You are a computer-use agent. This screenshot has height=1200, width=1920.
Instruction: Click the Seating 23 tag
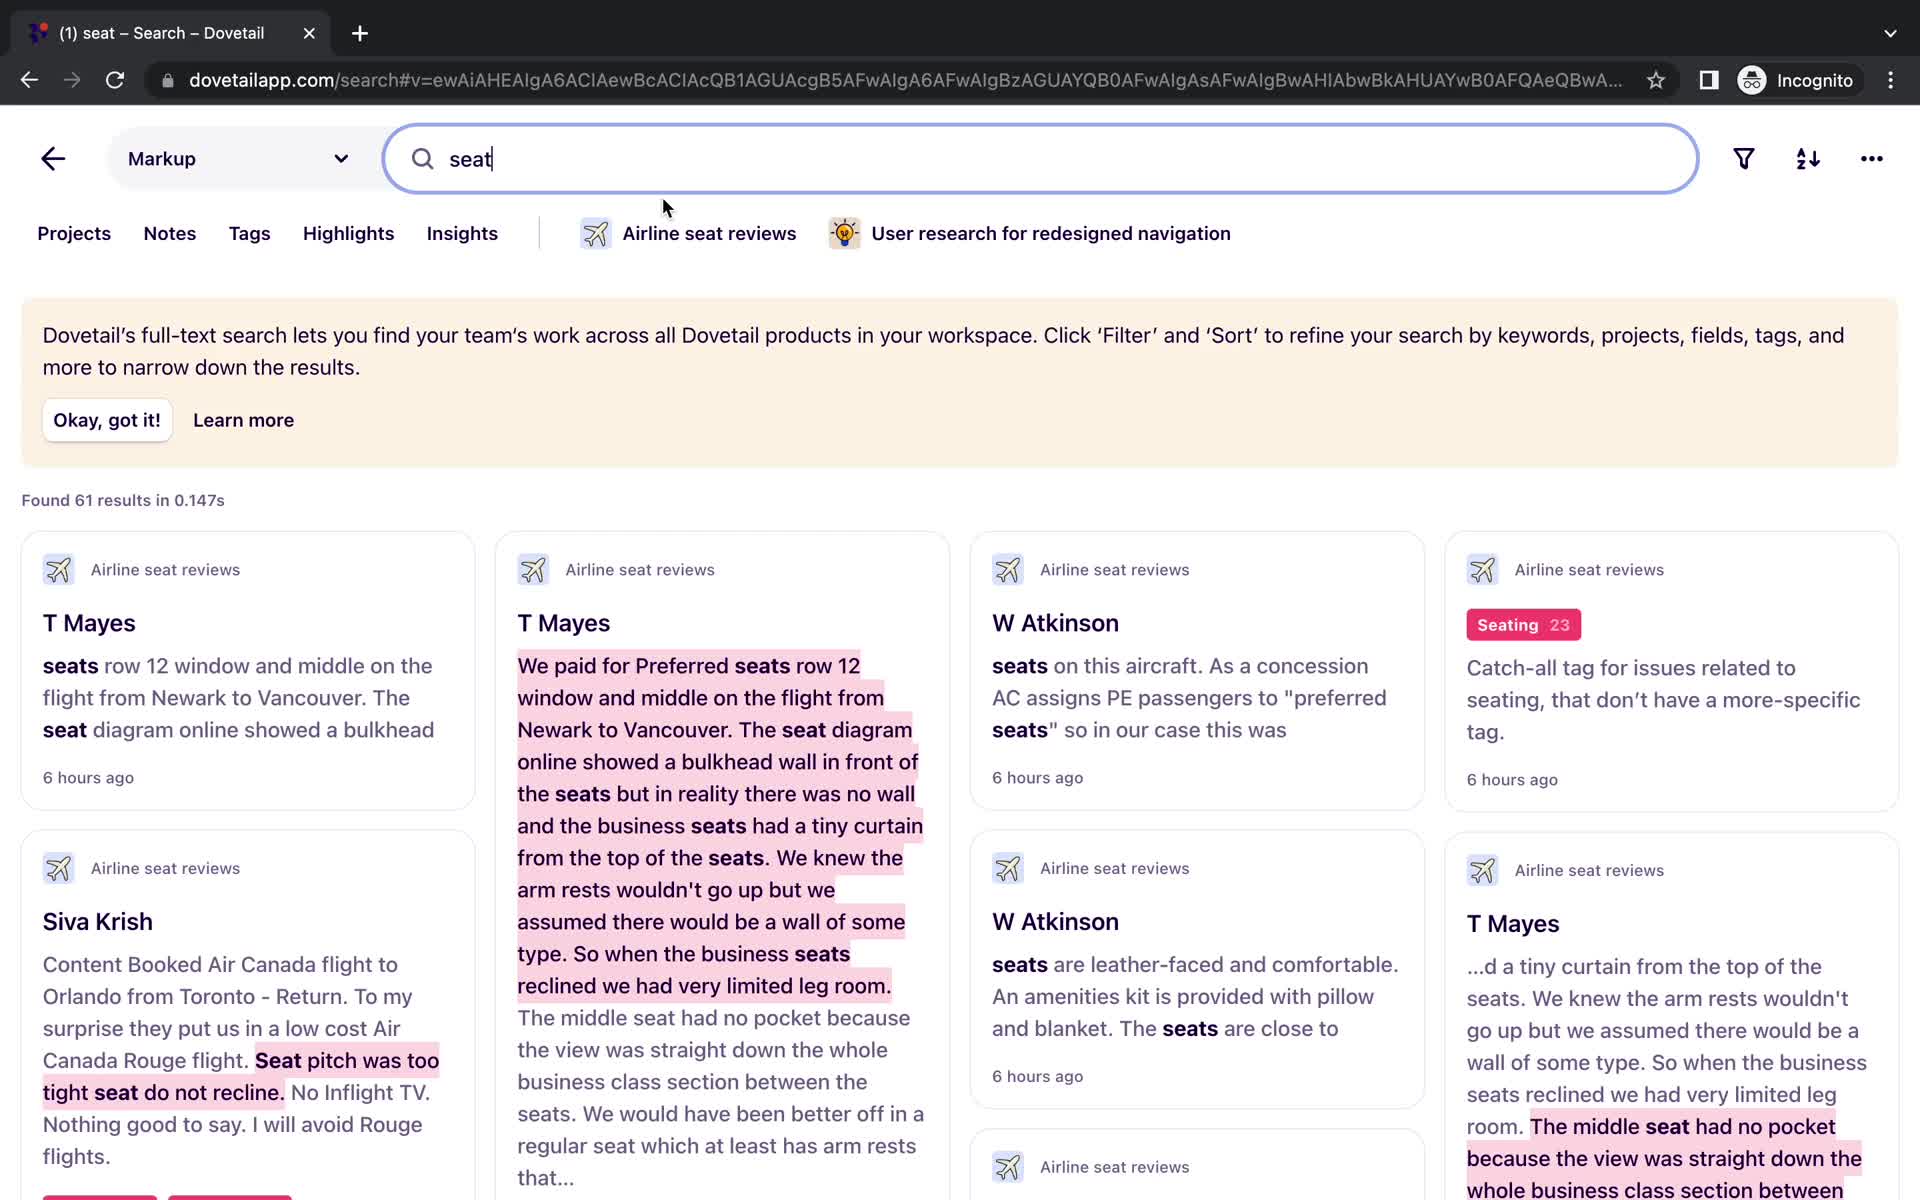(x=1523, y=625)
